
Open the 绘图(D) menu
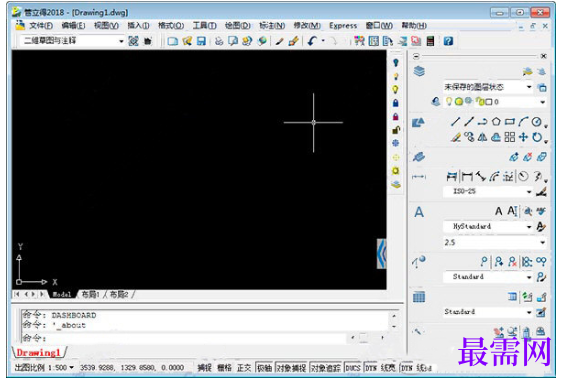(237, 25)
